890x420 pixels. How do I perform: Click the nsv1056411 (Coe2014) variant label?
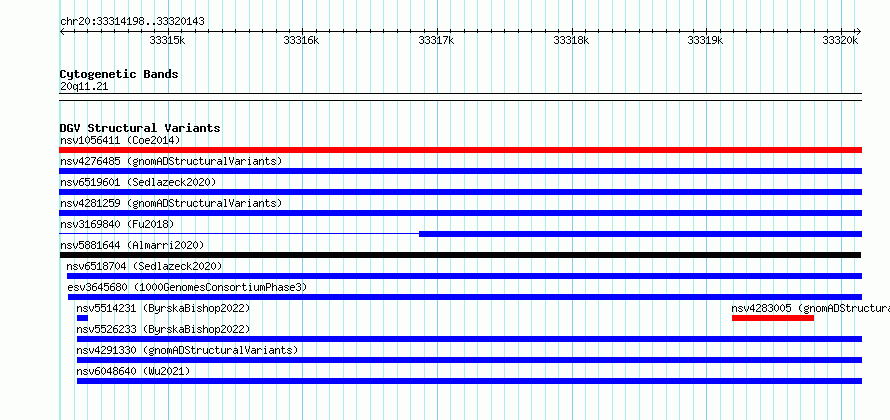(120, 140)
